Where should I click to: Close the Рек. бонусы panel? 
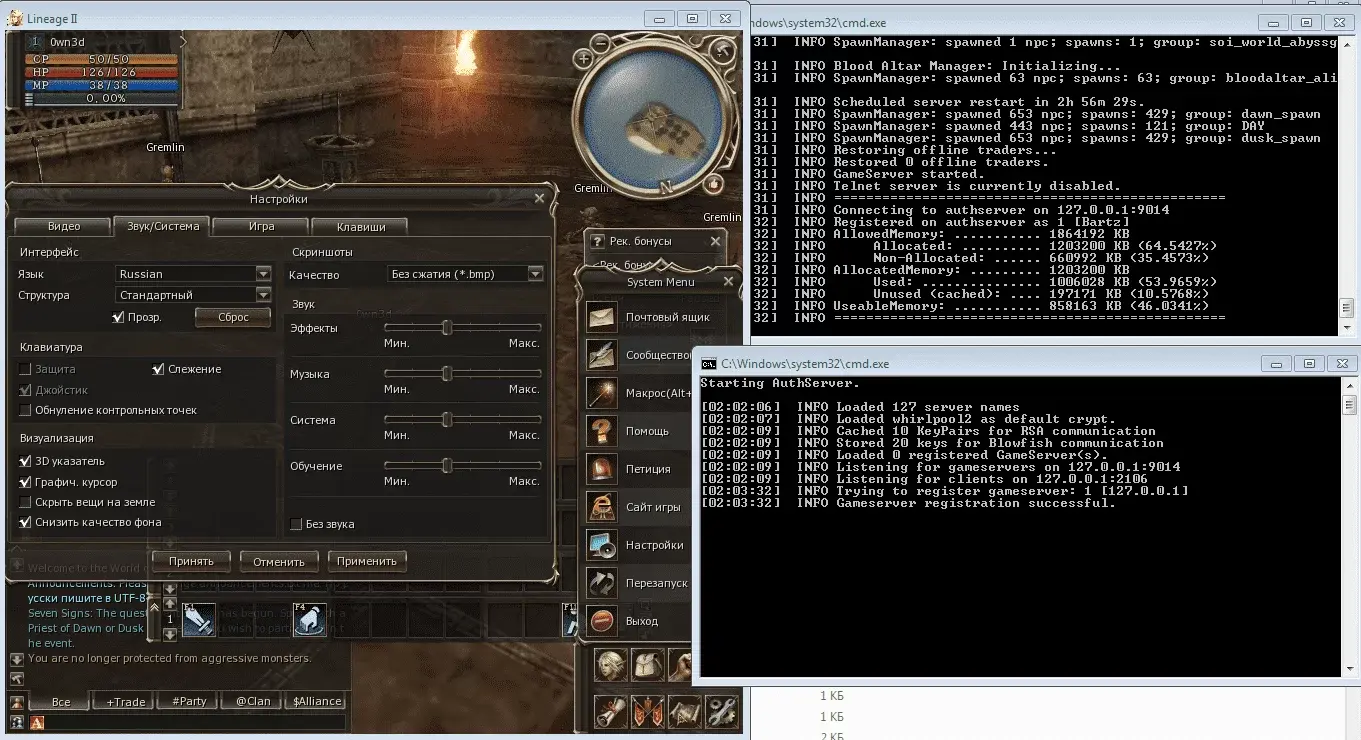coord(715,241)
